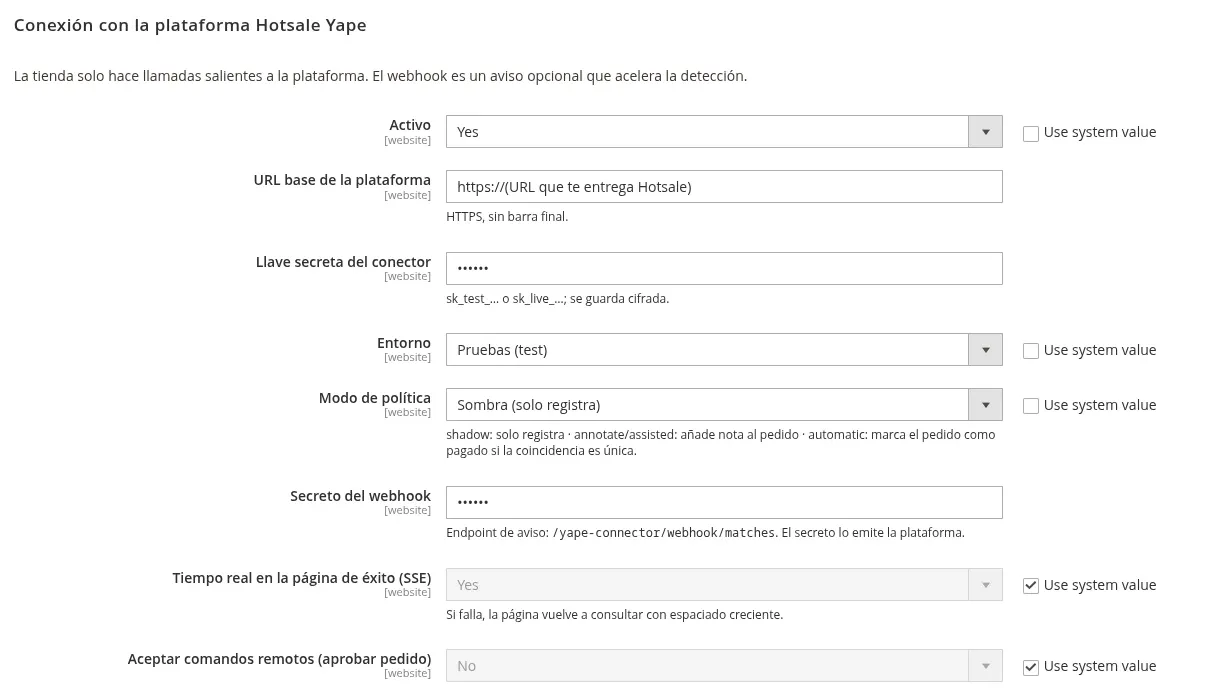Image resolution: width=1230 pixels, height=700 pixels.
Task: Click the 'shadow: solo registra' explanation text
Action: pos(720,443)
